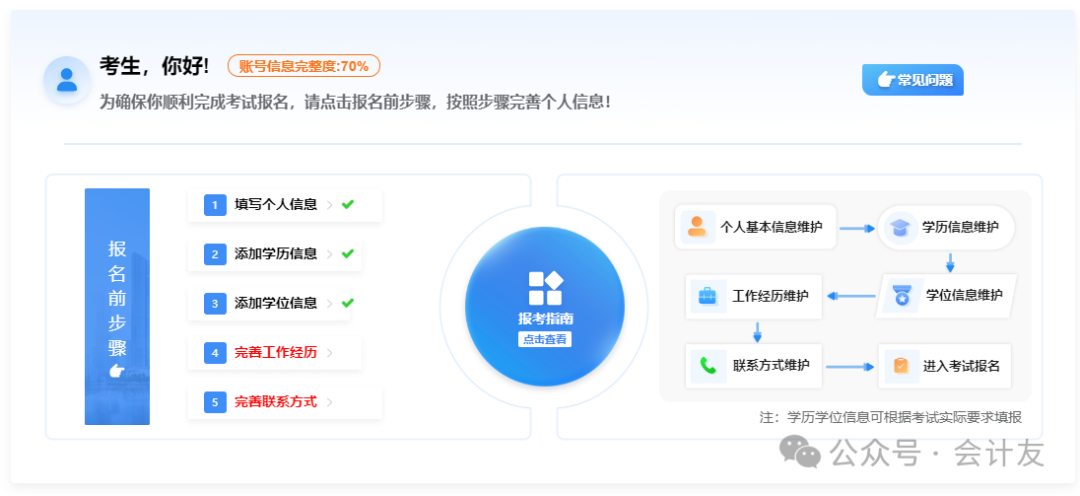The image size is (1080, 496).
Task: Open 联系方式维护
Action: click(x=754, y=365)
